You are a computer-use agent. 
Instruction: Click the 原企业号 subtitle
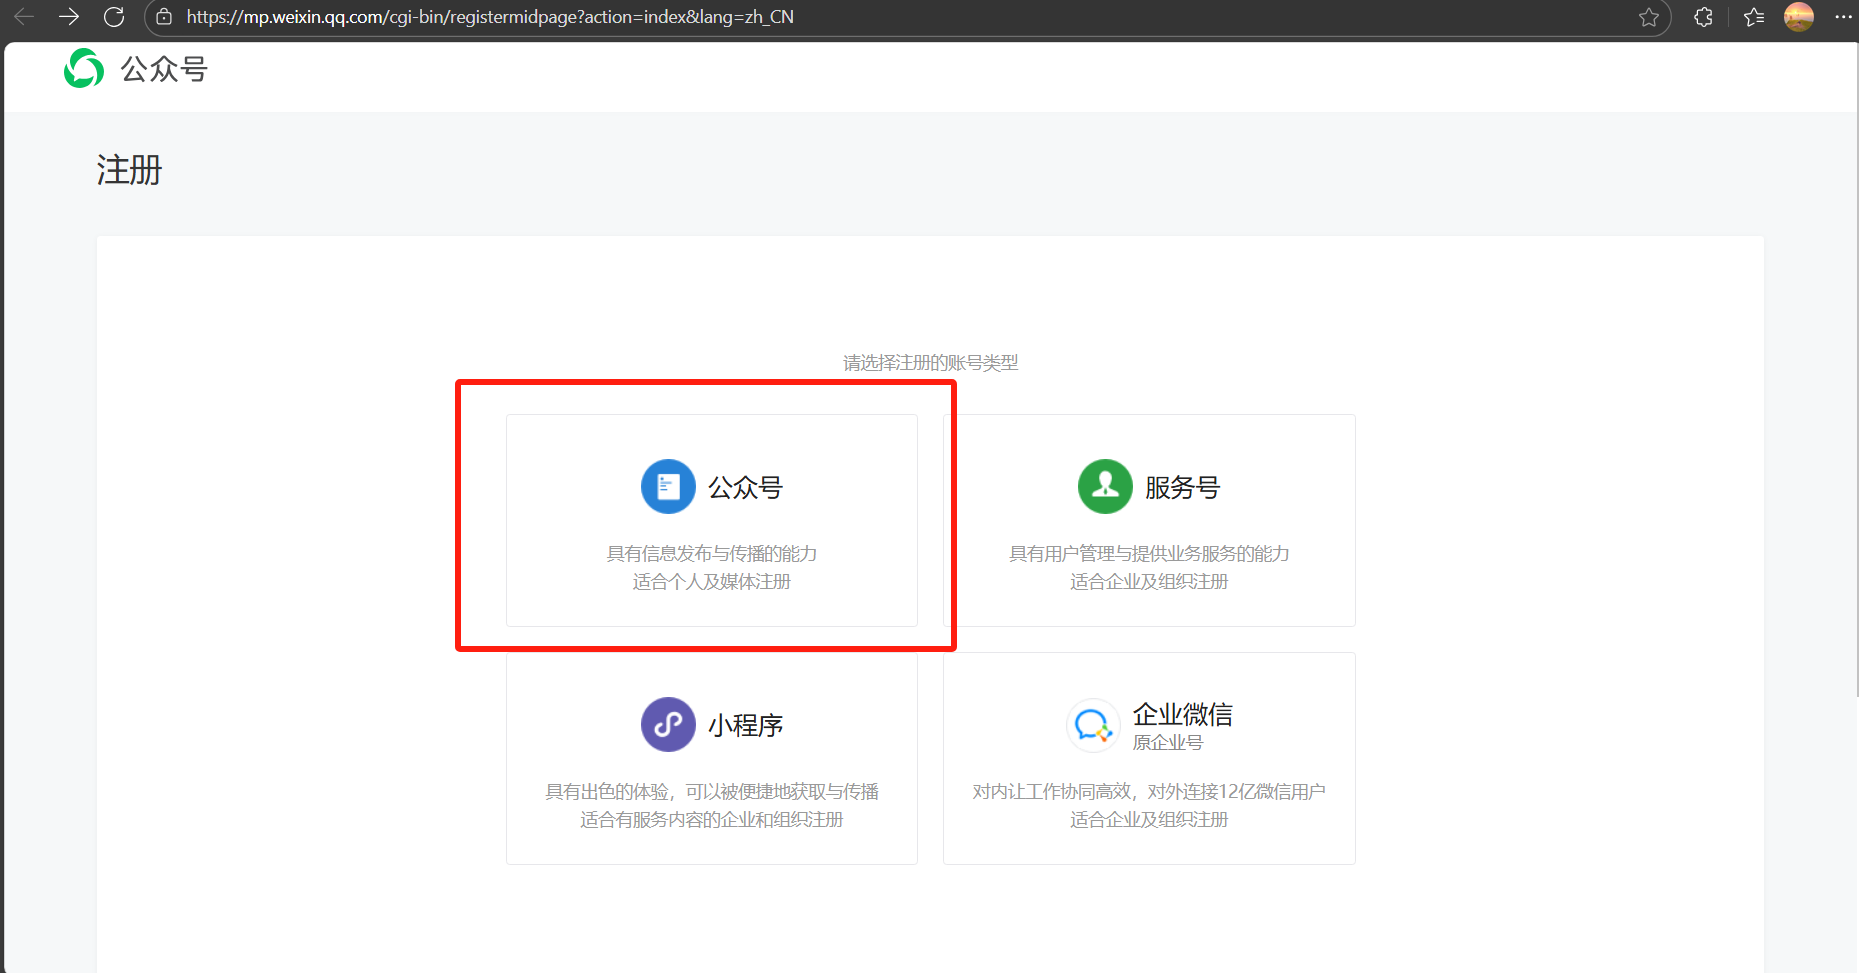pyautogui.click(x=1168, y=743)
